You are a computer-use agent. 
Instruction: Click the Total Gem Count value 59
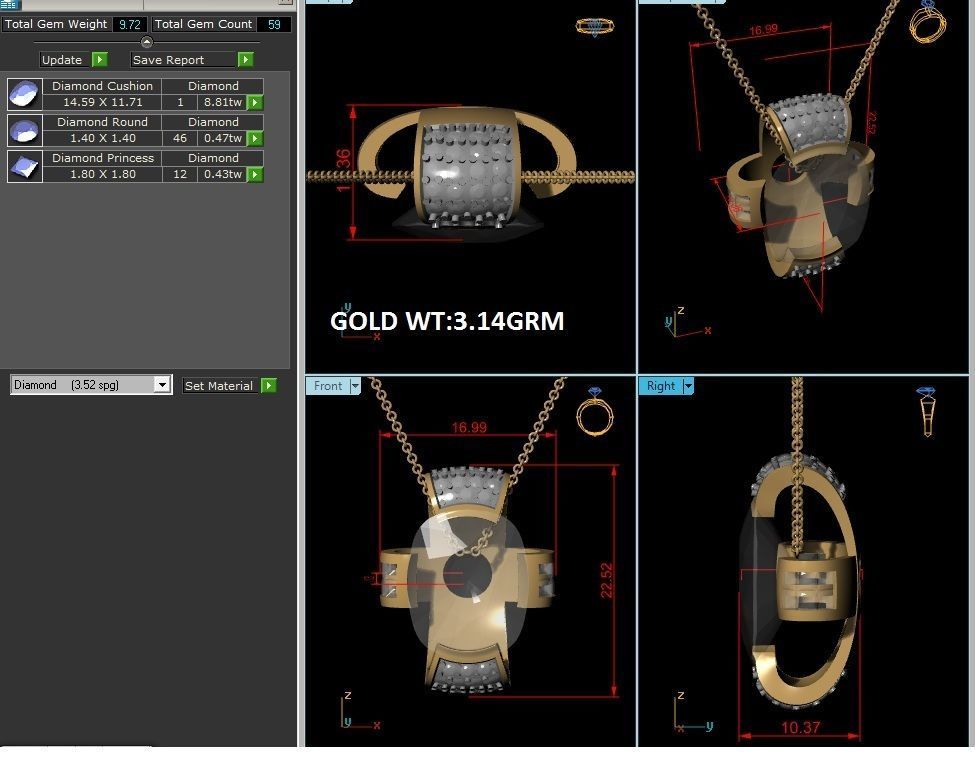point(274,24)
